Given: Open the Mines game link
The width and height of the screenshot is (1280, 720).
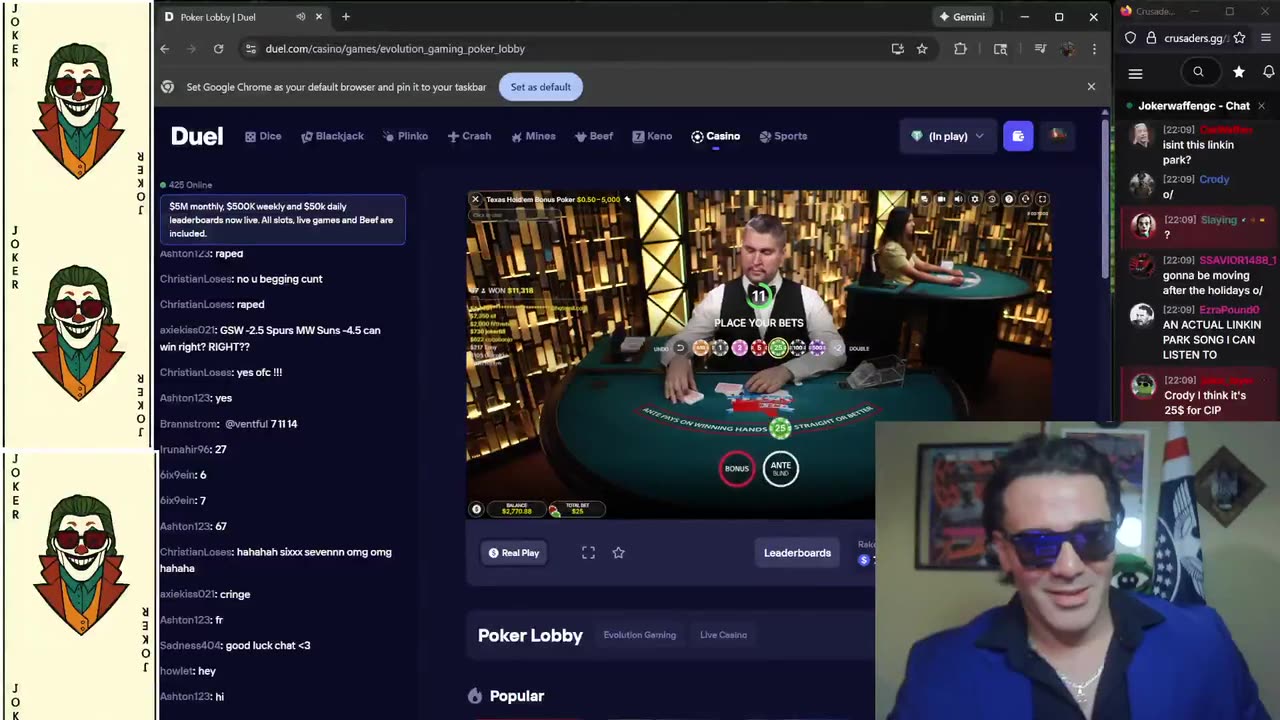Looking at the screenshot, I should coord(533,136).
